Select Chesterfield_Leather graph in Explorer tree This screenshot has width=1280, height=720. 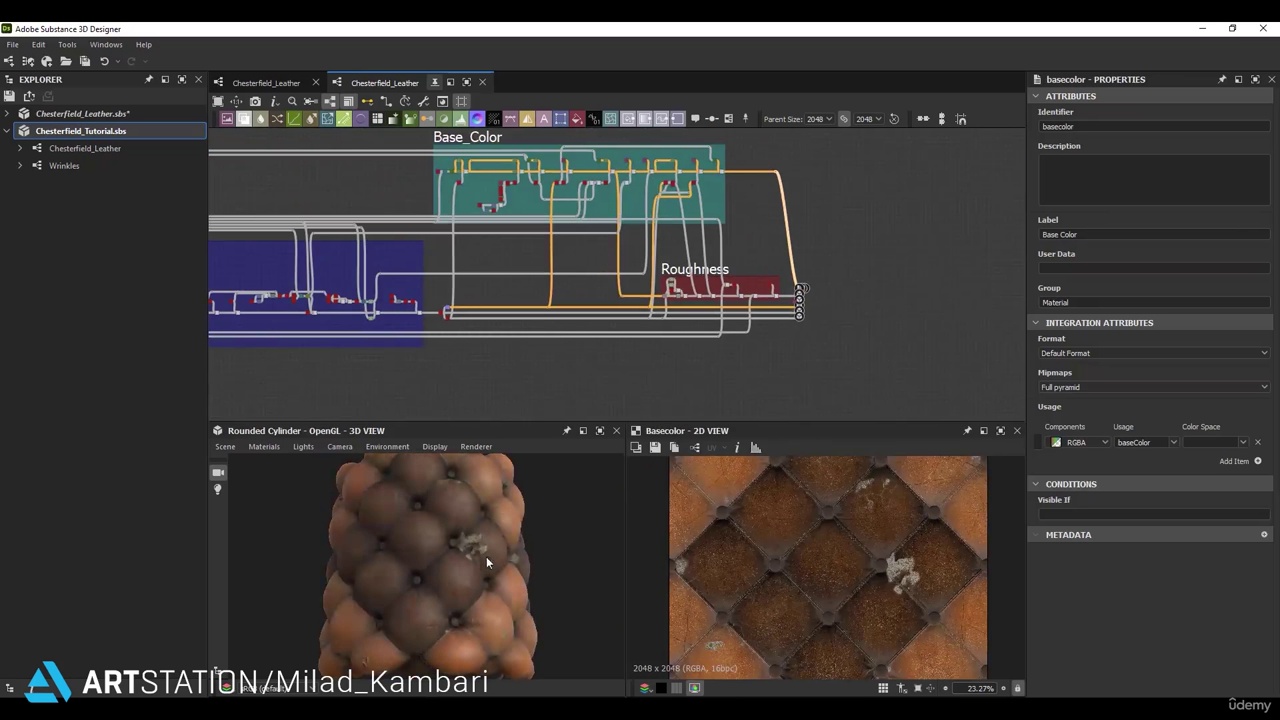coord(85,148)
